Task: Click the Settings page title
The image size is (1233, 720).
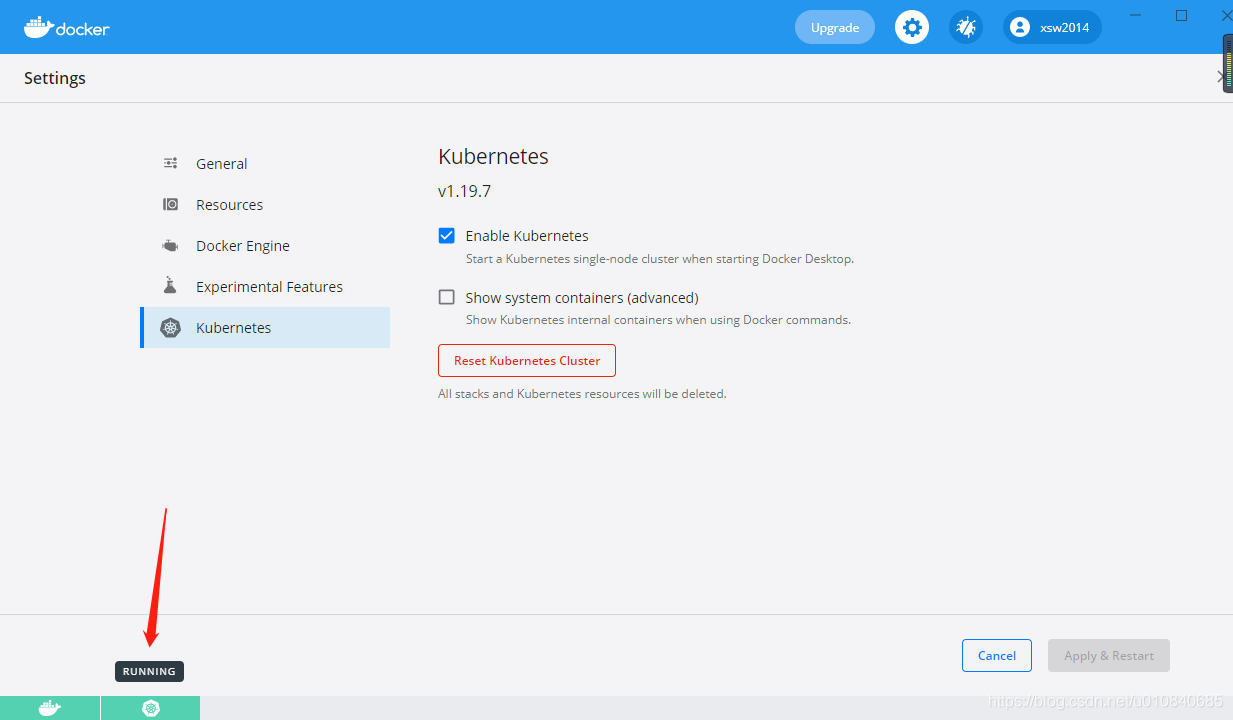Action: click(x=55, y=78)
